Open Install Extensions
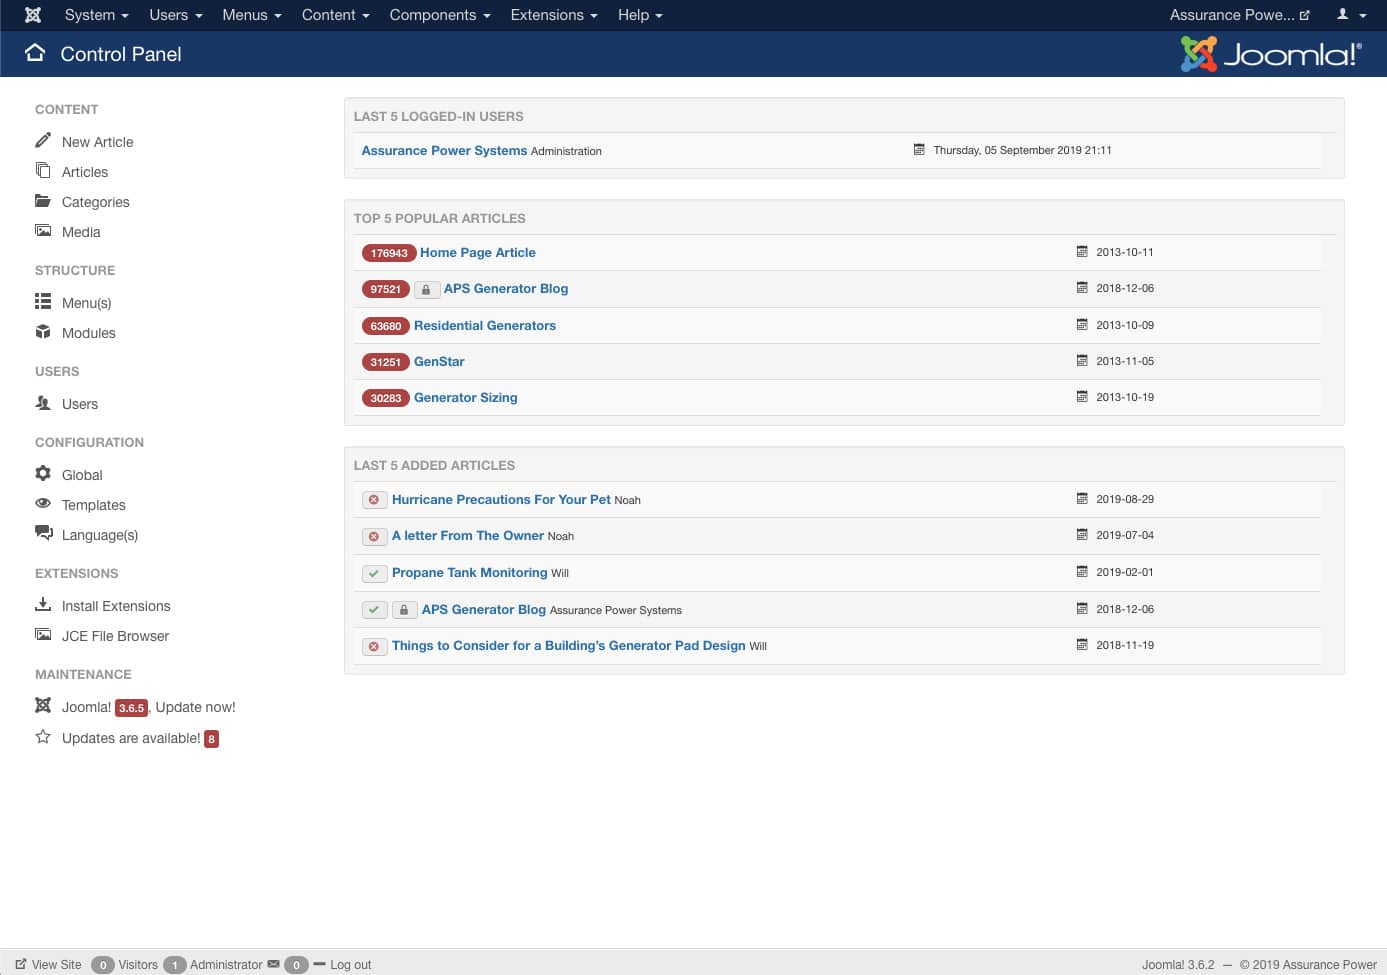The height and width of the screenshot is (975, 1387). click(x=116, y=606)
